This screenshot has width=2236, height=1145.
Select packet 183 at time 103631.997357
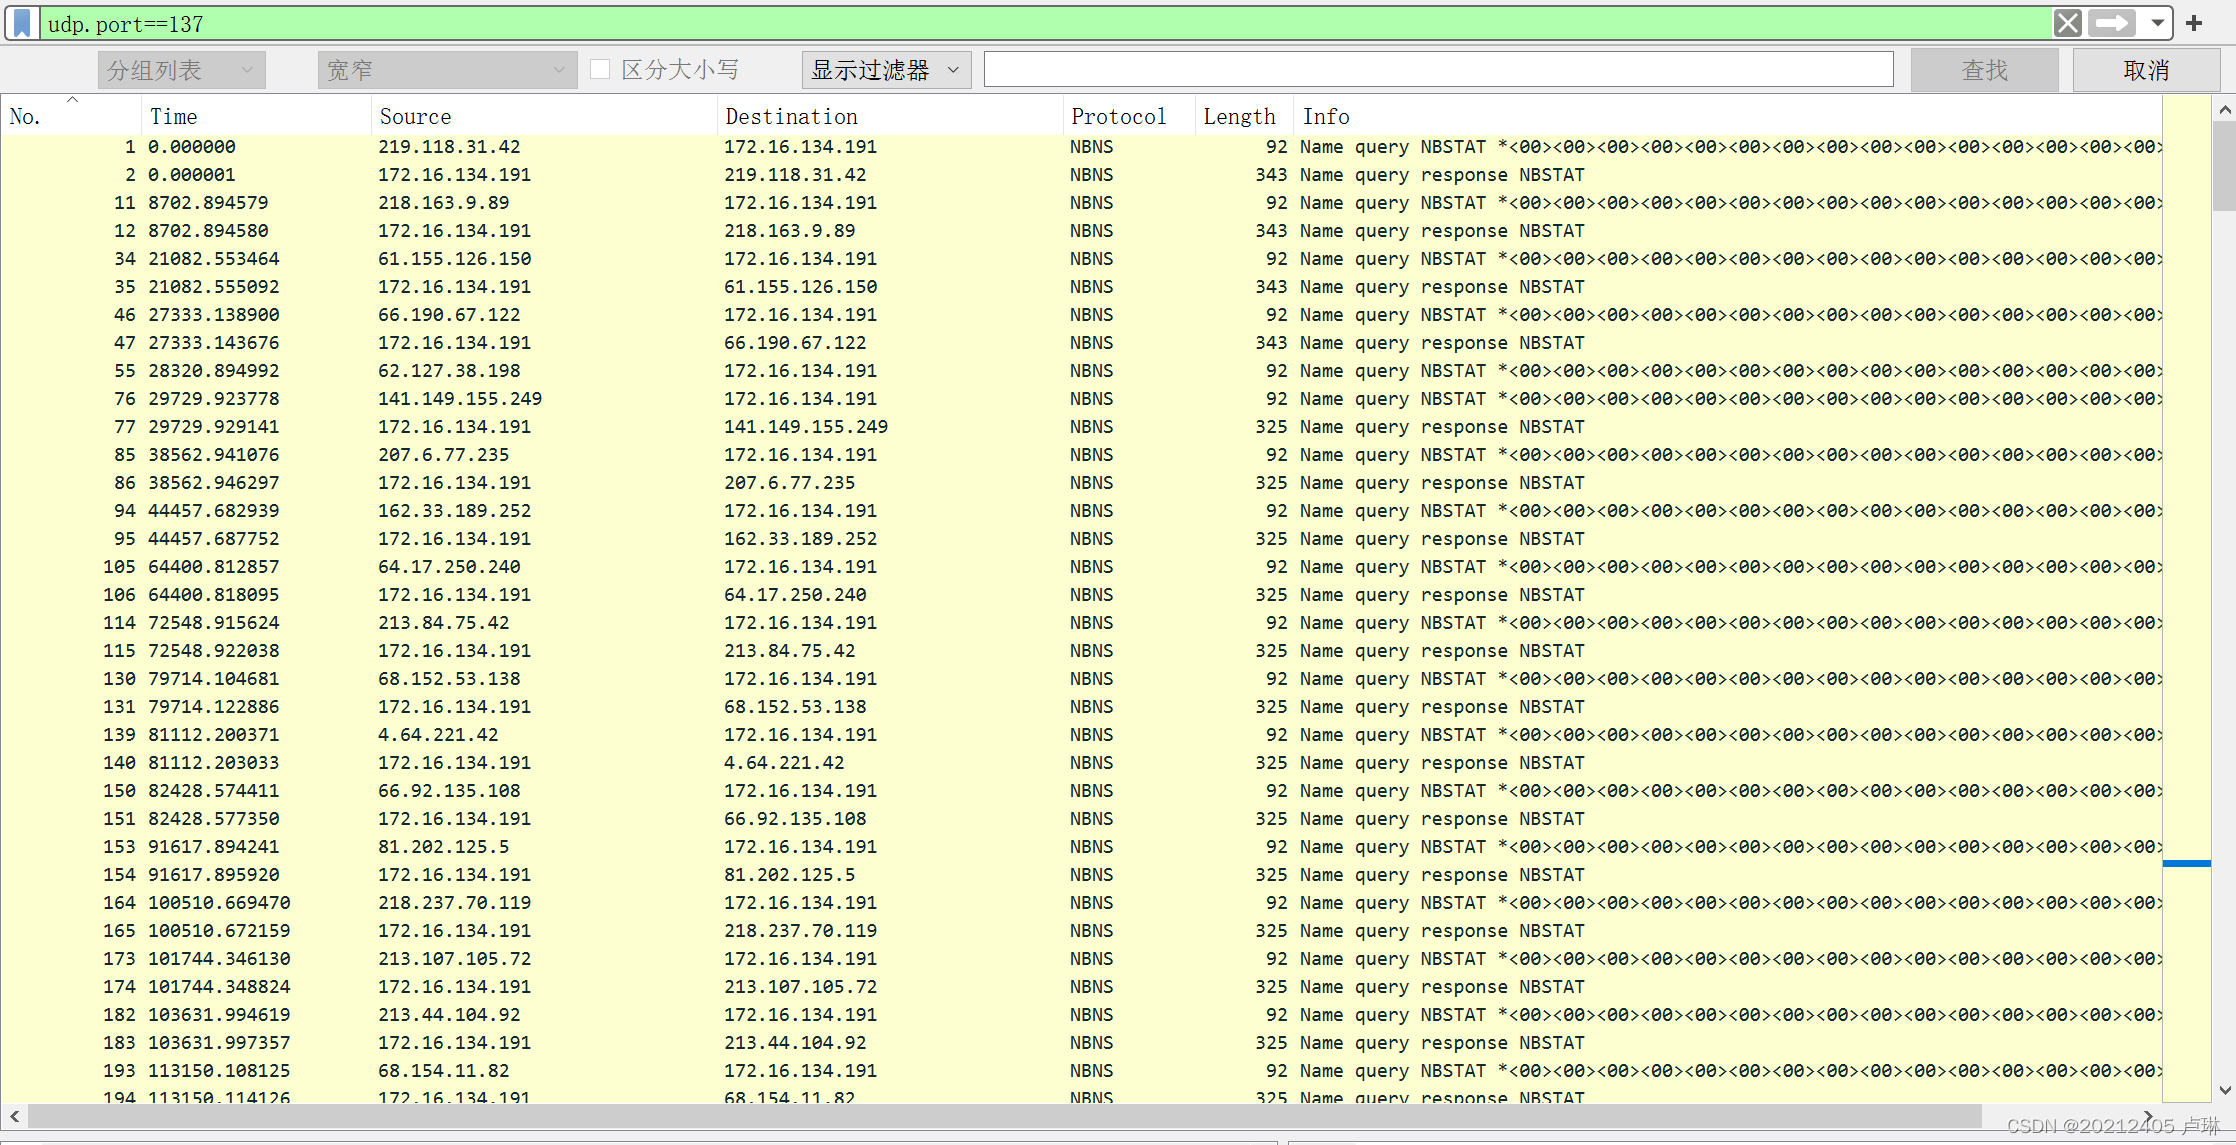click(1081, 1043)
